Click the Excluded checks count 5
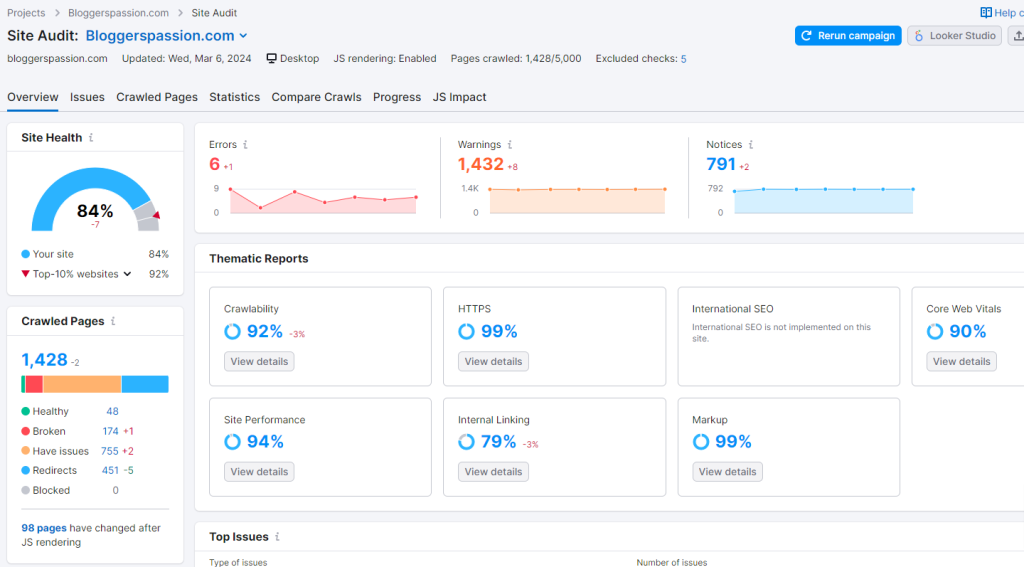1024x567 pixels. coord(683,59)
